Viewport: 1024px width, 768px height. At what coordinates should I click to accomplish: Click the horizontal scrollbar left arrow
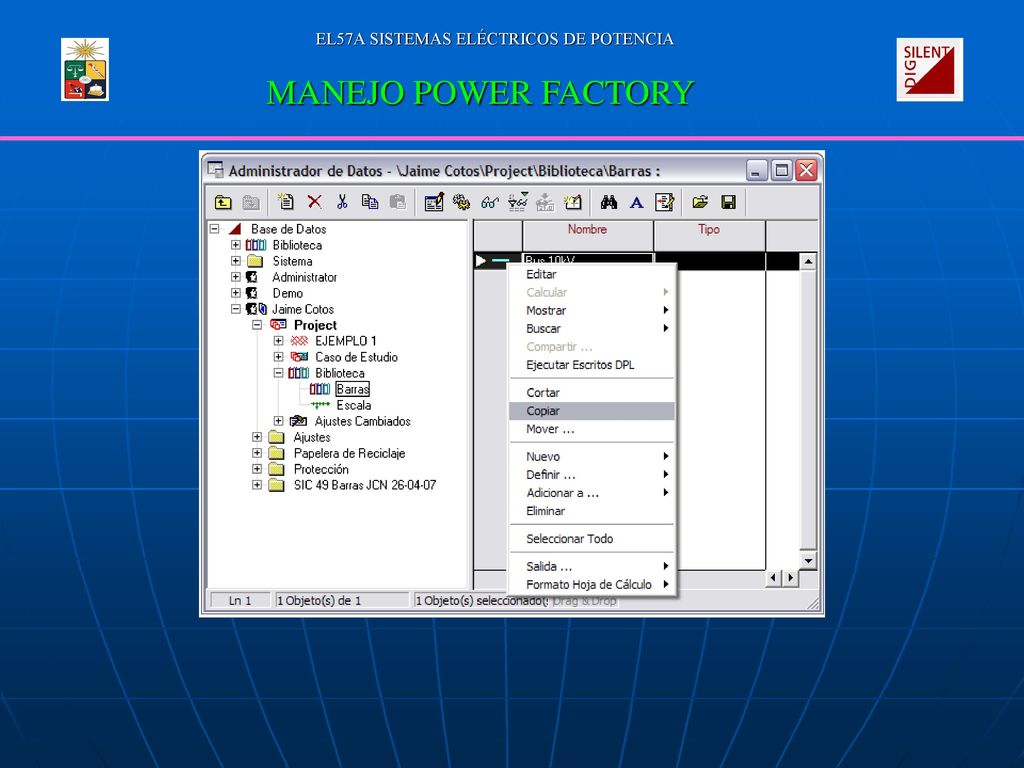[x=774, y=577]
